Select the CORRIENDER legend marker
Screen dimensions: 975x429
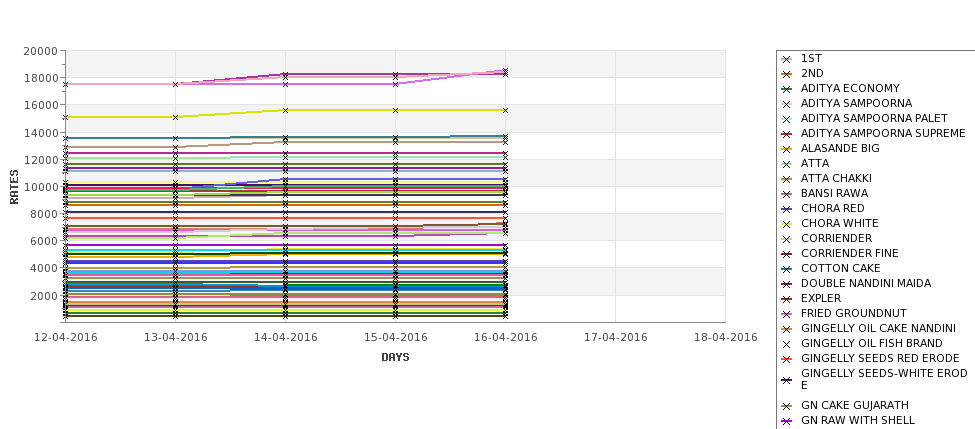tap(787, 239)
